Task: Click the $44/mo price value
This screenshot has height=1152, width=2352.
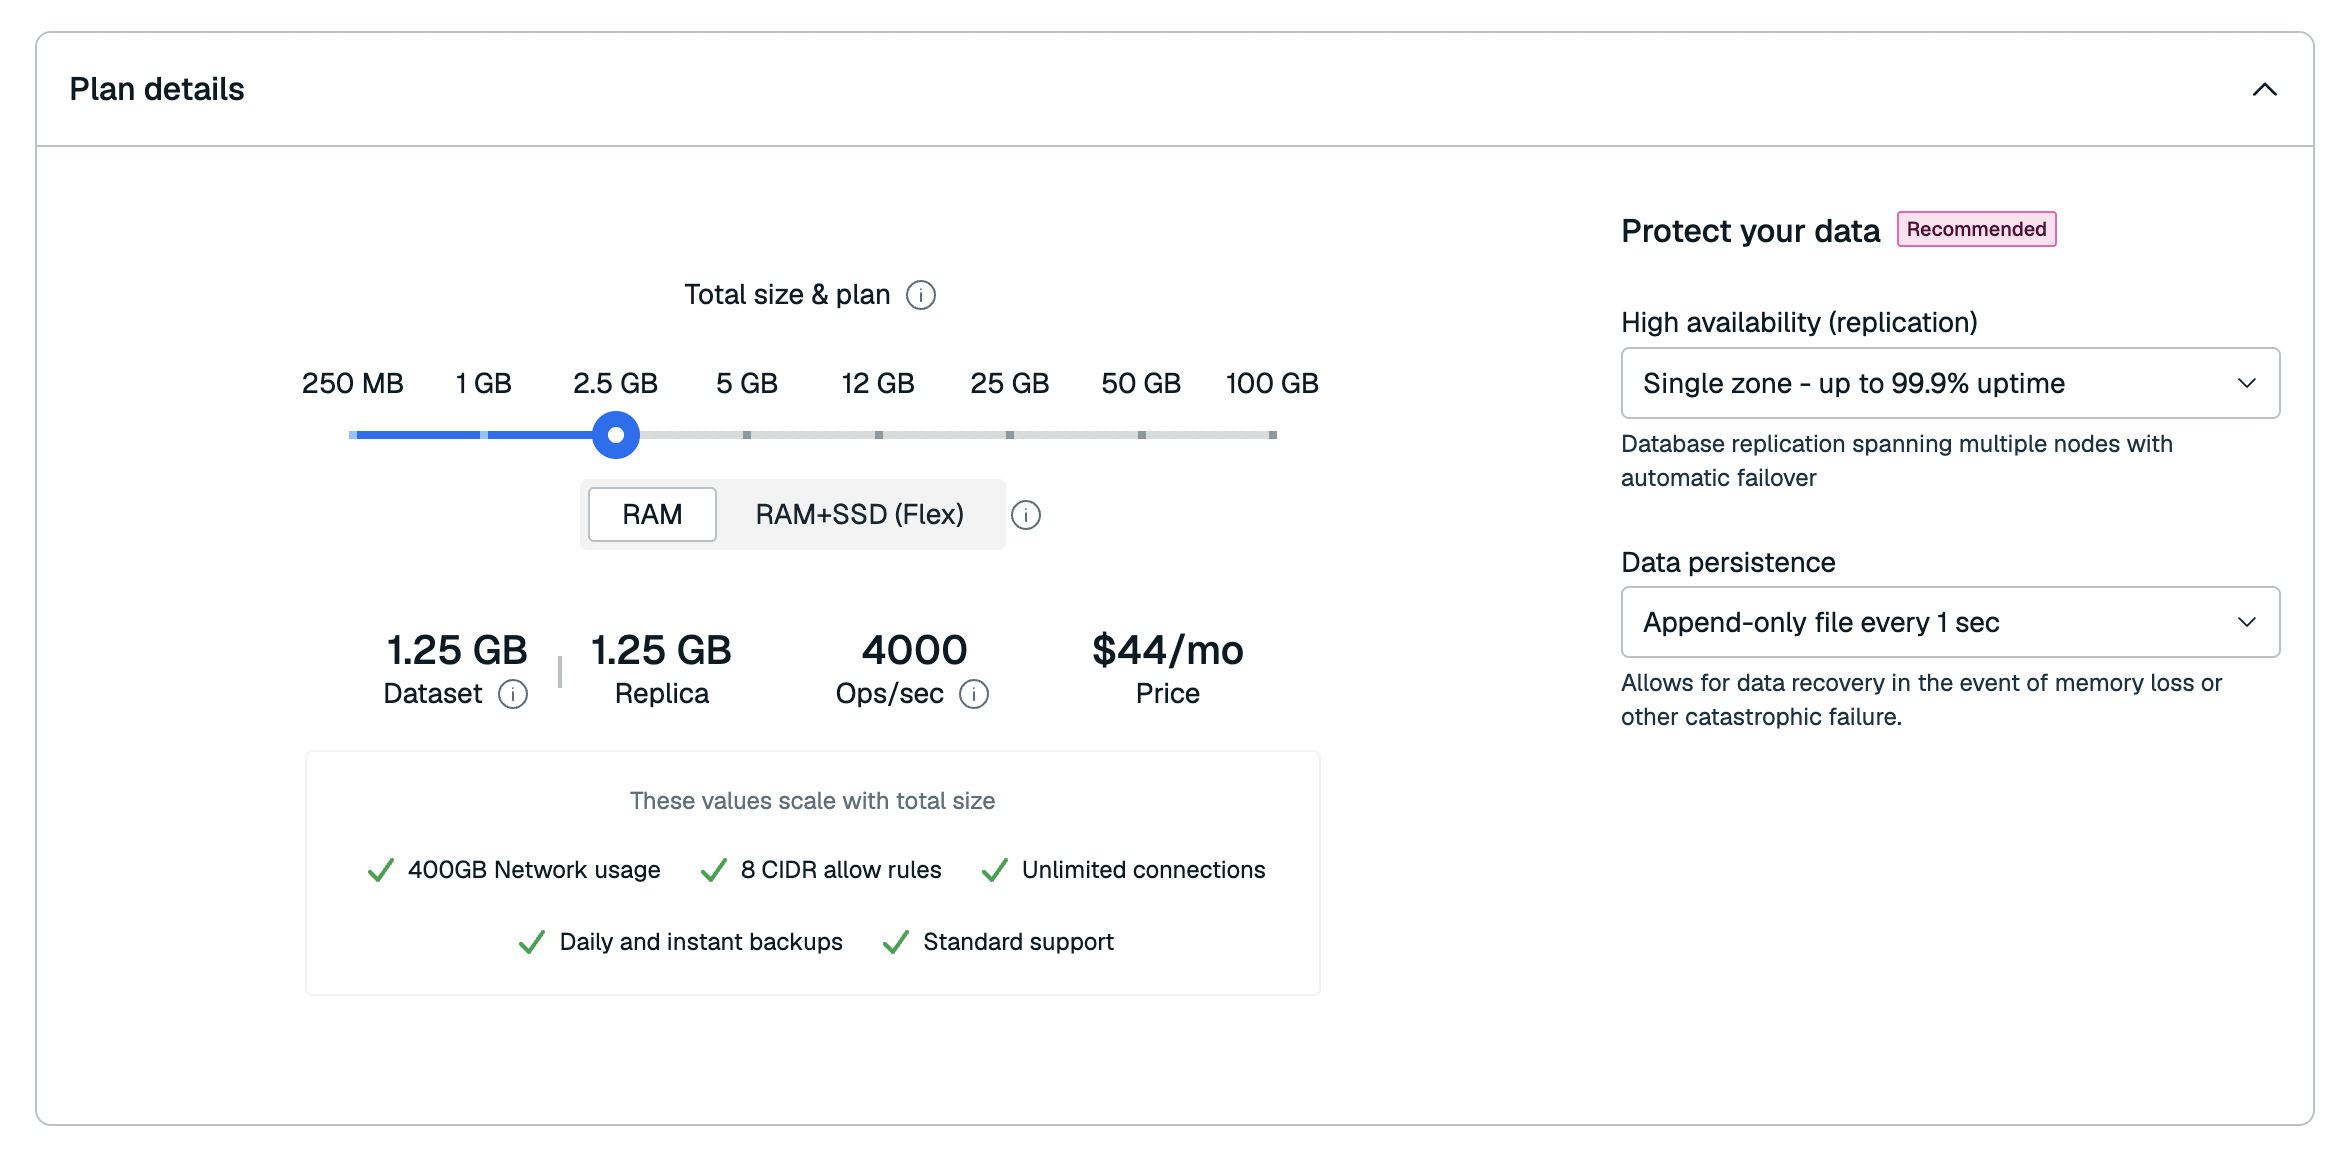Action: tap(1168, 650)
